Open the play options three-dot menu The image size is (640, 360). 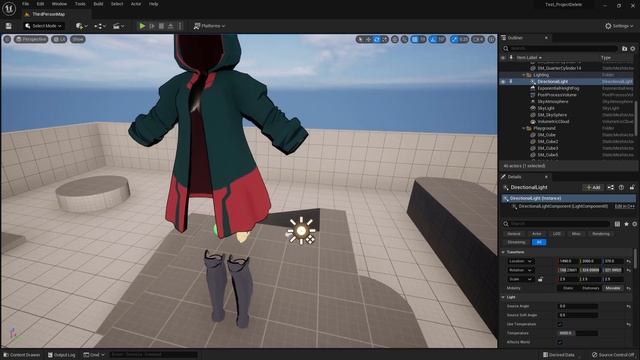[x=180, y=26]
